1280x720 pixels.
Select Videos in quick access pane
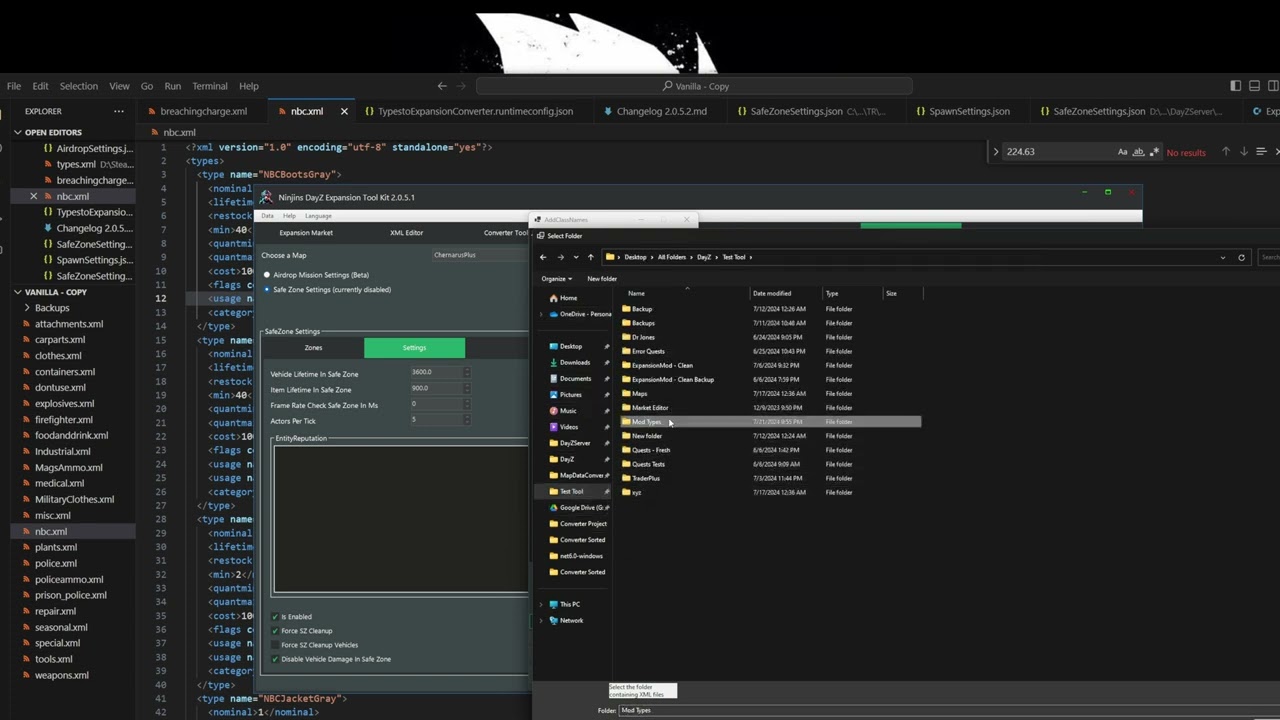[568, 426]
